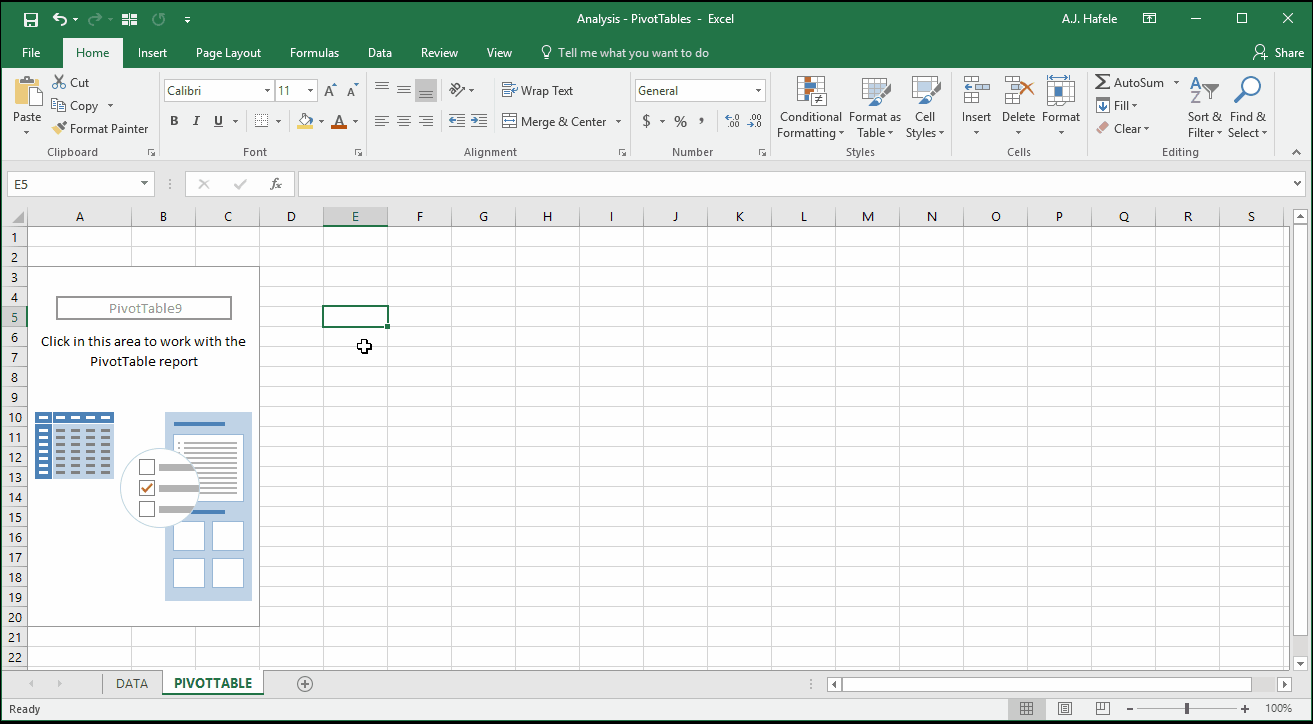Align cell text to the right
Image resolution: width=1313 pixels, height=724 pixels.
coord(426,121)
